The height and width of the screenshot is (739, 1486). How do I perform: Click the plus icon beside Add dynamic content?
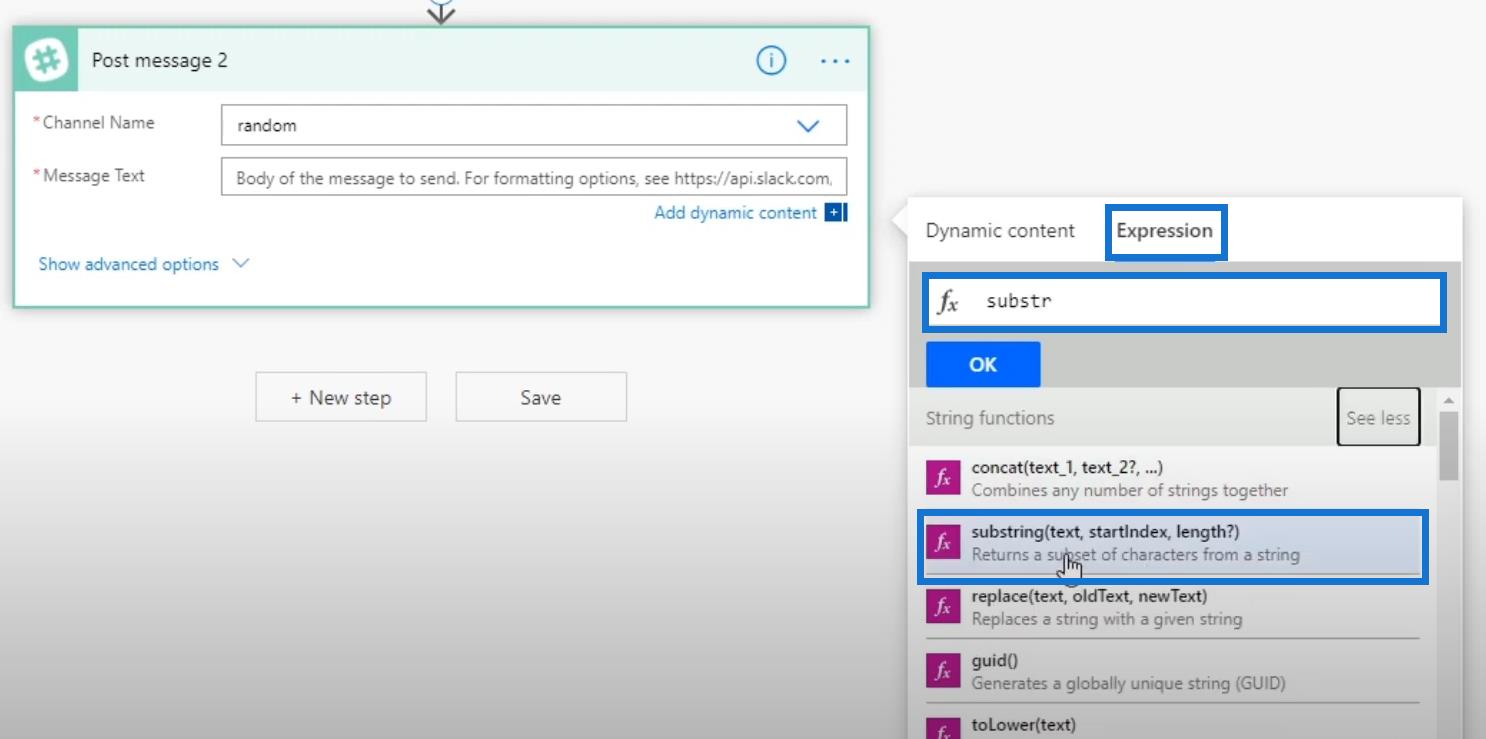[x=836, y=212]
